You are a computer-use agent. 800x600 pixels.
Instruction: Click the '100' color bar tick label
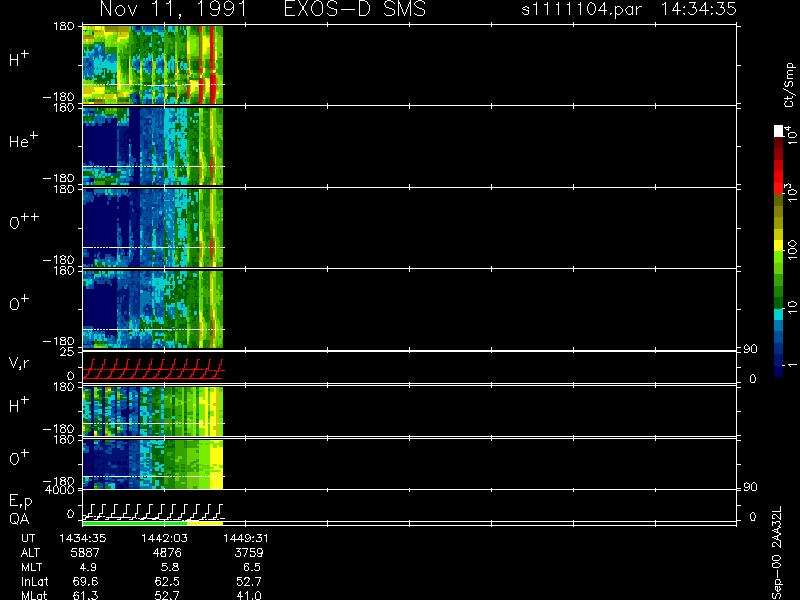791,251
